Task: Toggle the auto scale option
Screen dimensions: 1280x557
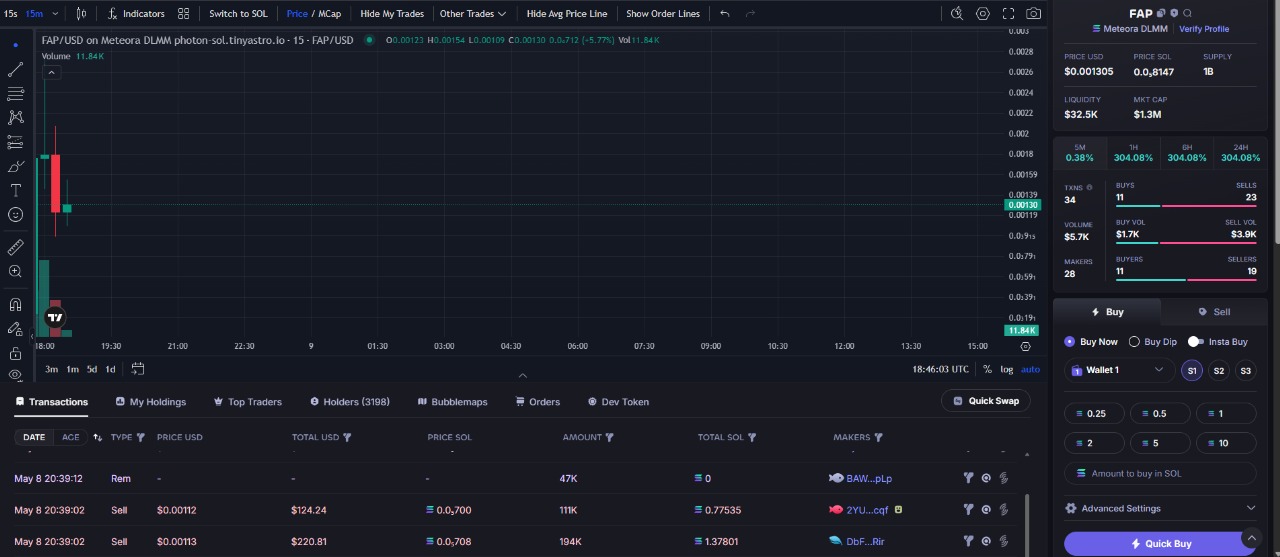Action: pos(1030,369)
